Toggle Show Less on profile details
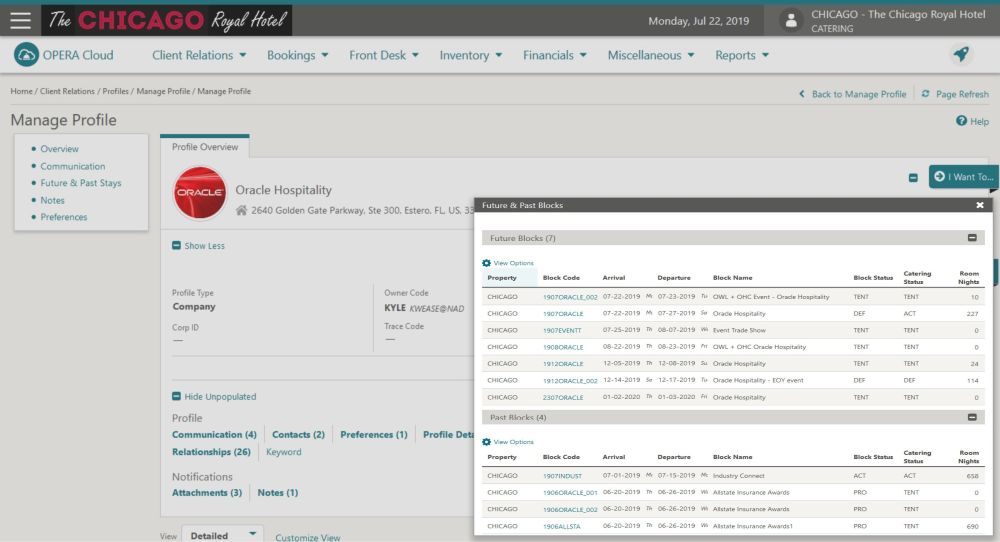 click(198, 245)
